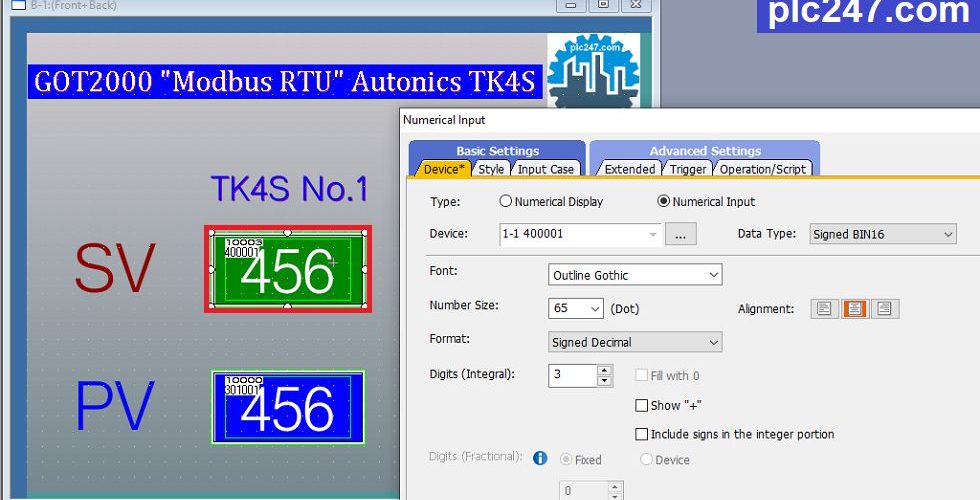Open the Number Size 65 dropdown

[576, 308]
